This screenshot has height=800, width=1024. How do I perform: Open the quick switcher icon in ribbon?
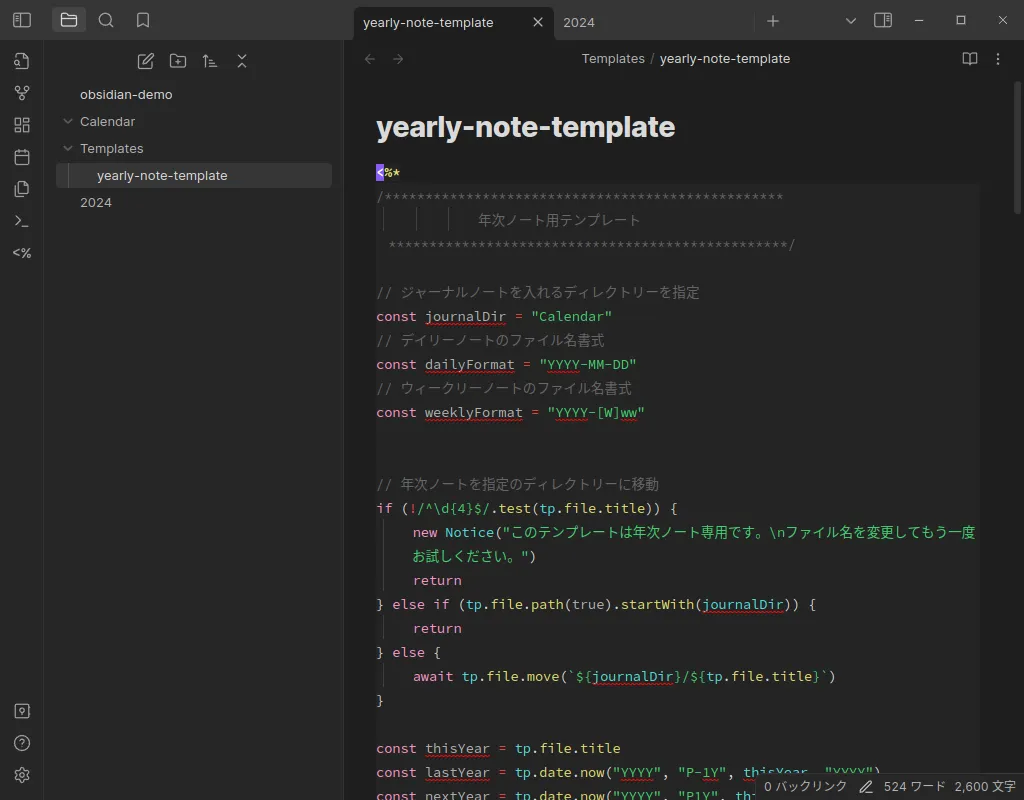tap(22, 61)
